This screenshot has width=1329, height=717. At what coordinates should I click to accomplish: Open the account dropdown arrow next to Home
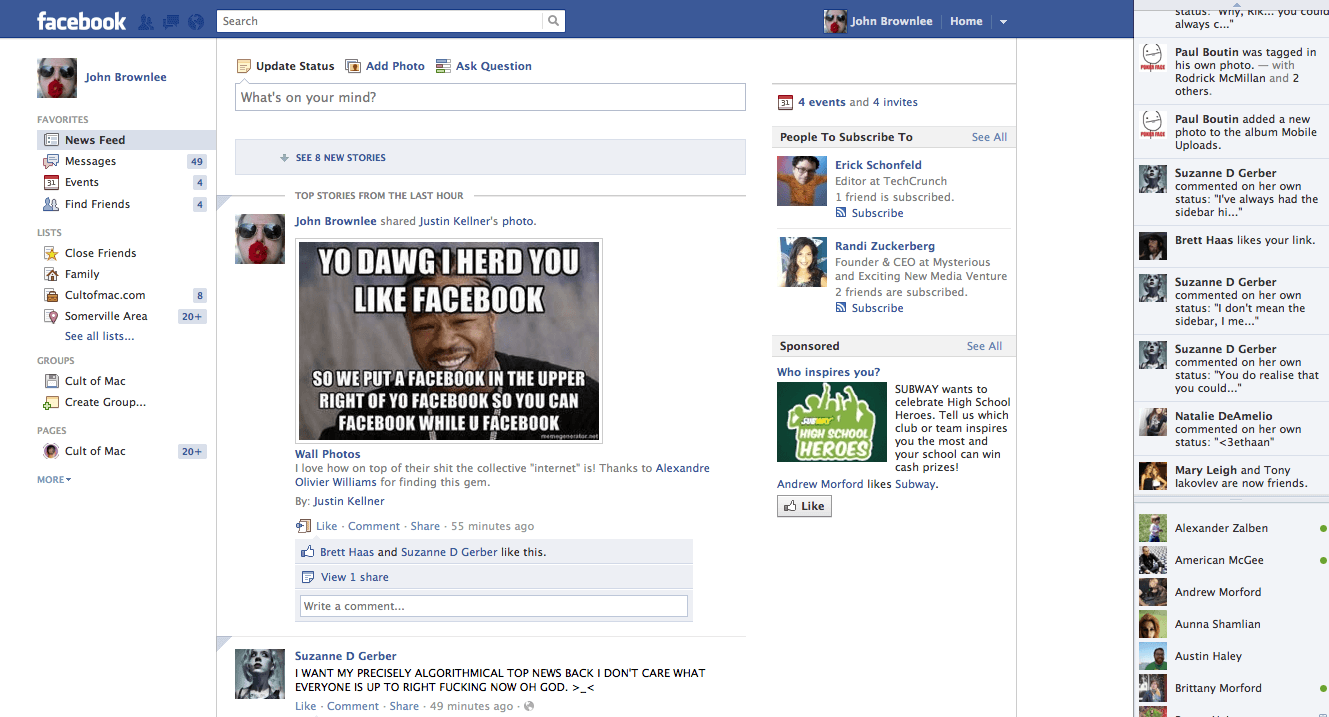pos(1003,22)
